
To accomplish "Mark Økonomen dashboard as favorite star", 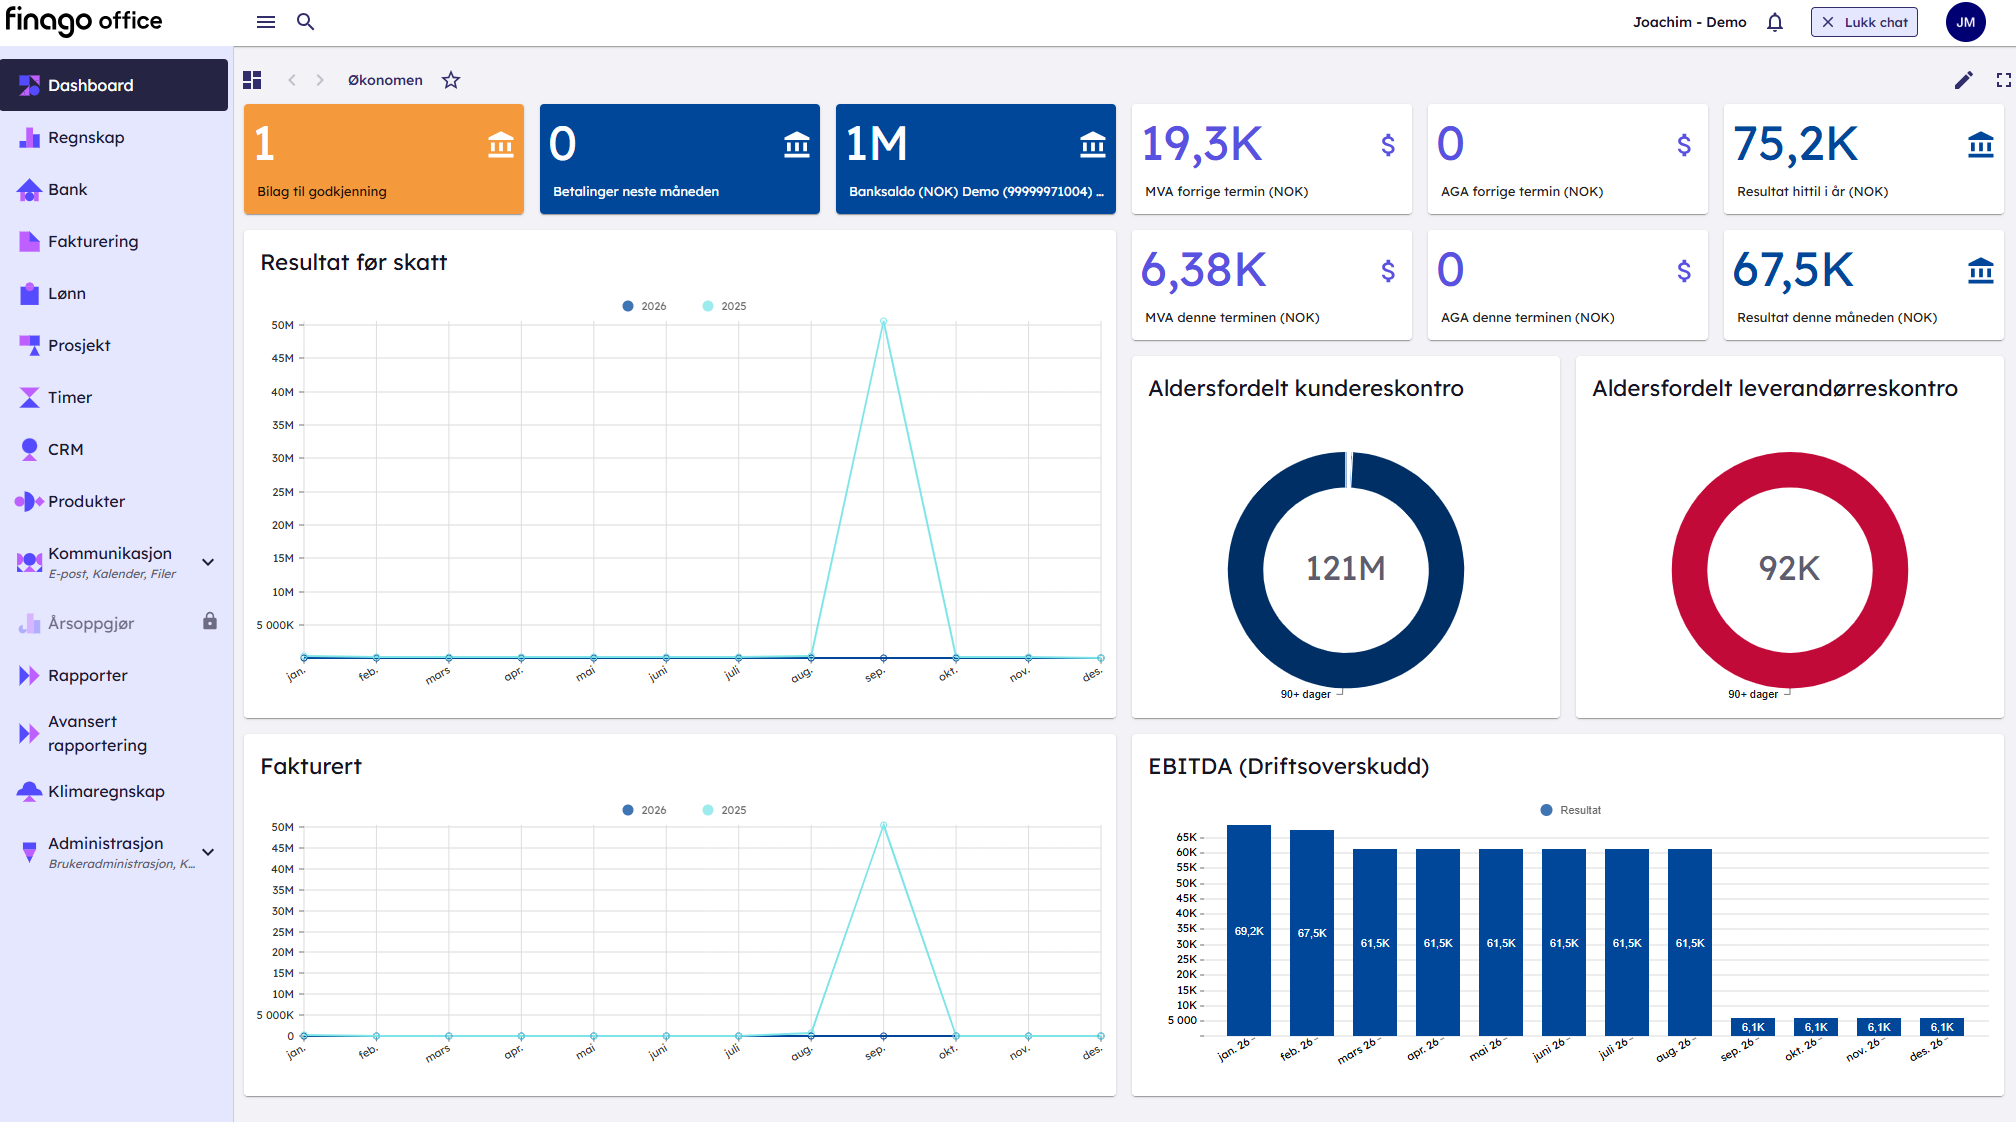I will click(x=451, y=80).
